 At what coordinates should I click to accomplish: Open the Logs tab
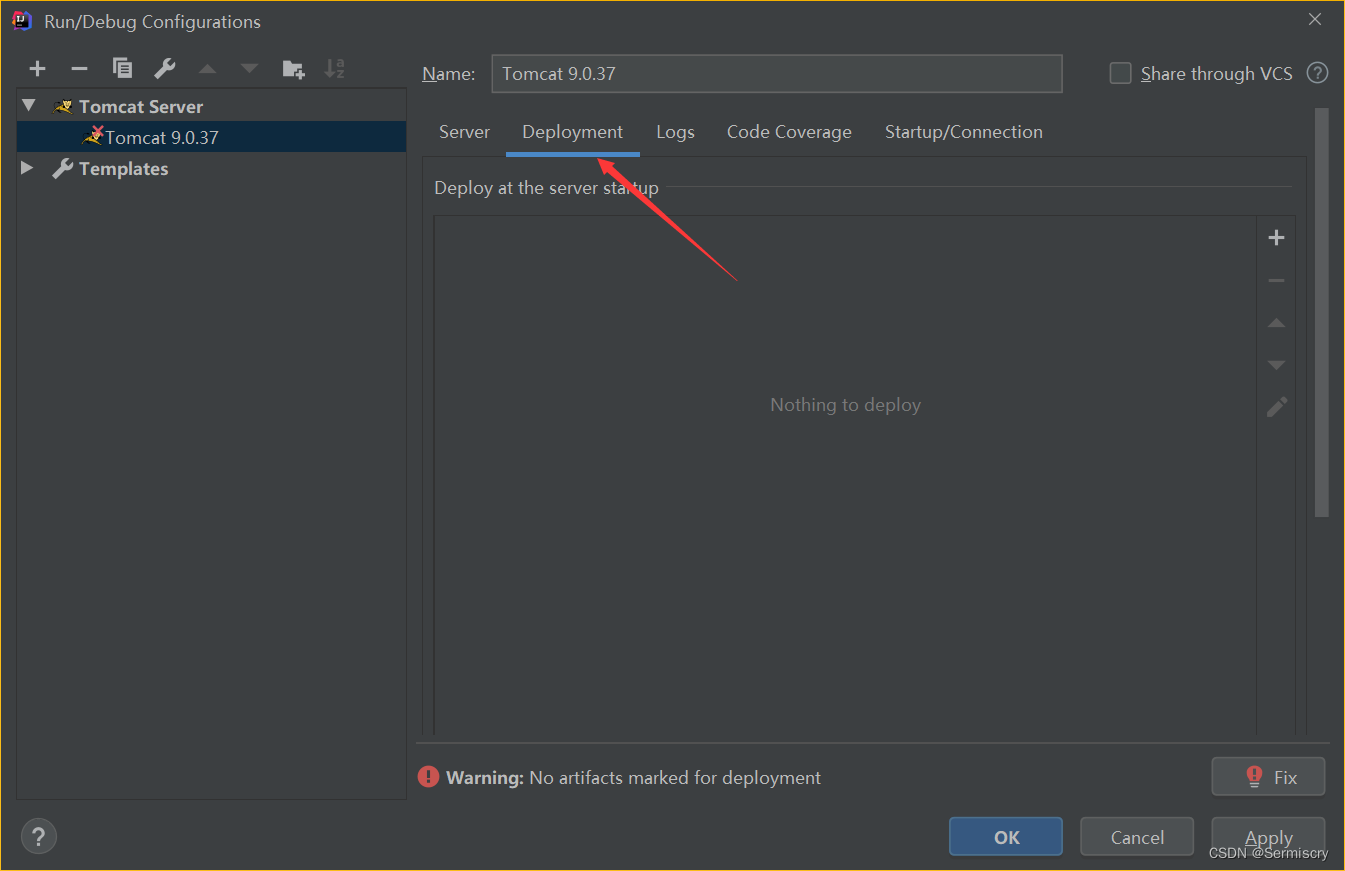pos(675,132)
